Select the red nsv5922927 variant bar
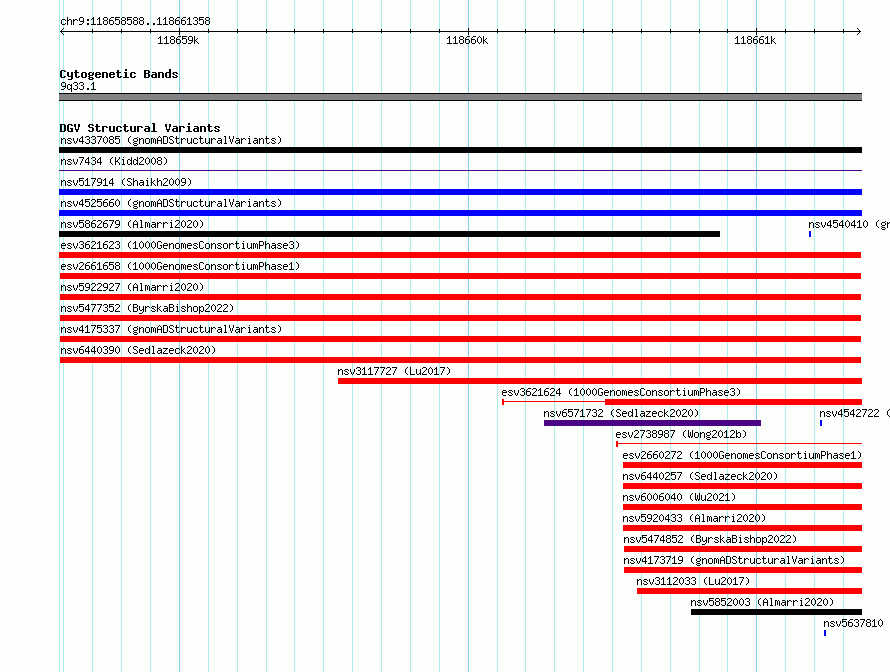This screenshot has height=672, width=890. (x=460, y=297)
